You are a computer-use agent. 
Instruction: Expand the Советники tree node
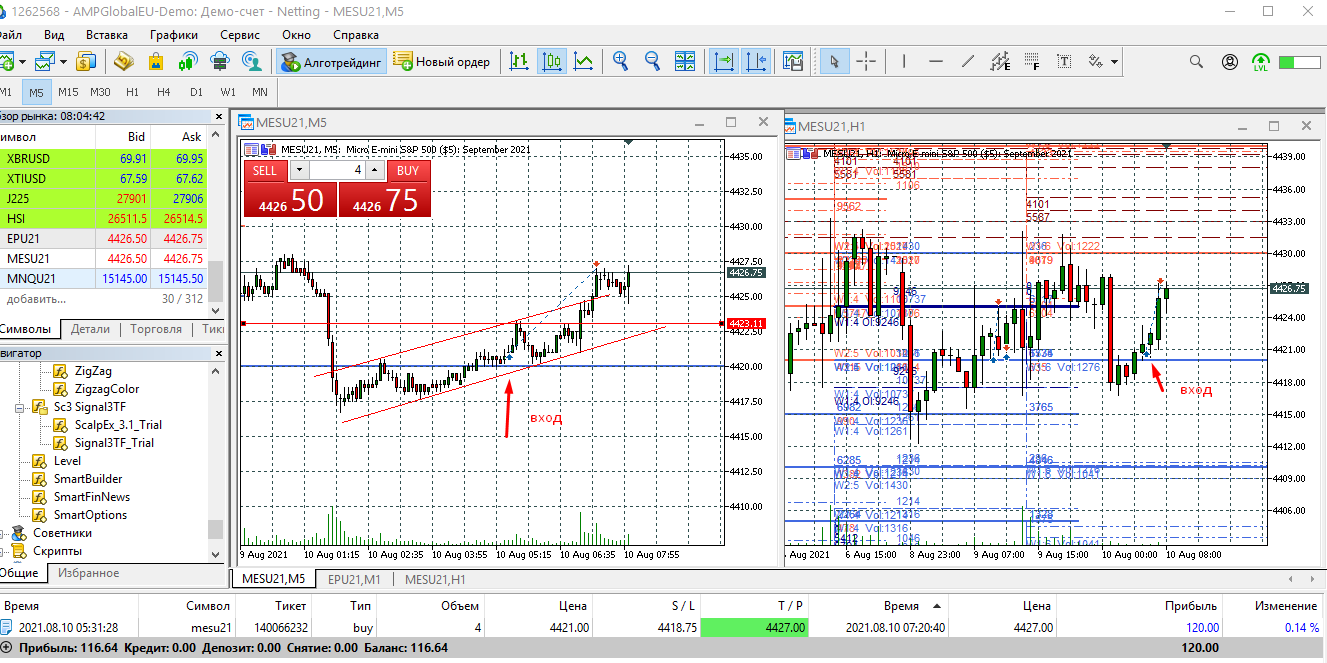click(3, 533)
